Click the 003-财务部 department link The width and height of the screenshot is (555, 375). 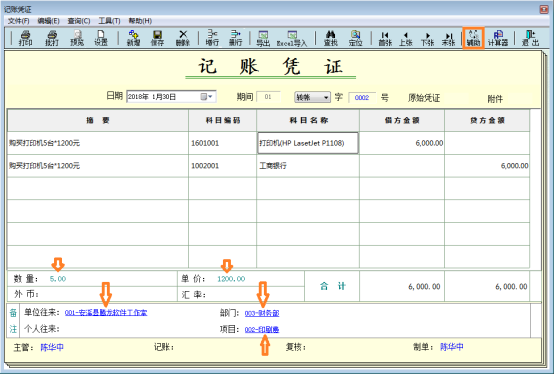point(262,313)
